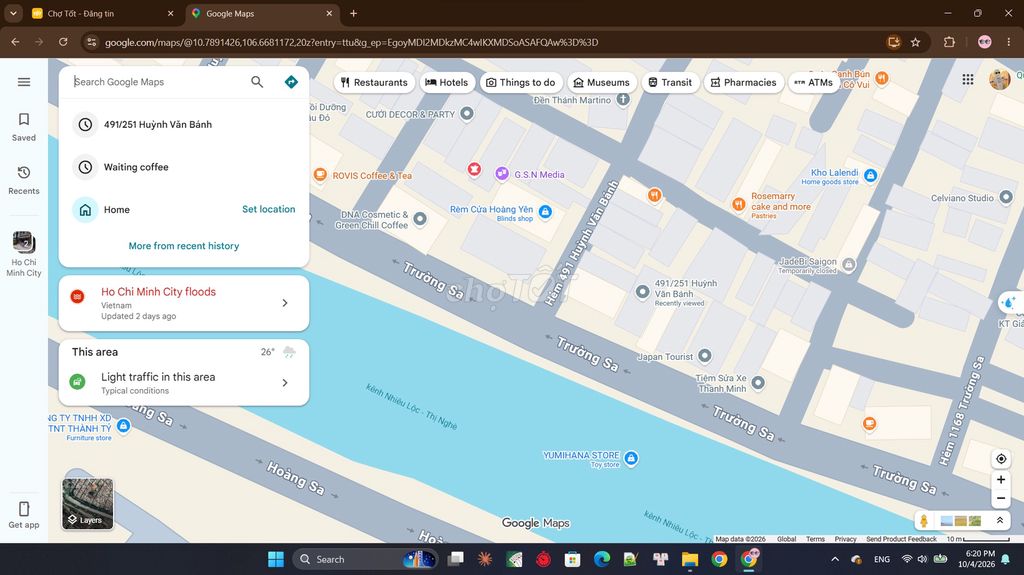Click the Đền Thánh Martino pin
This screenshot has height=575, width=1024.
click(624, 99)
